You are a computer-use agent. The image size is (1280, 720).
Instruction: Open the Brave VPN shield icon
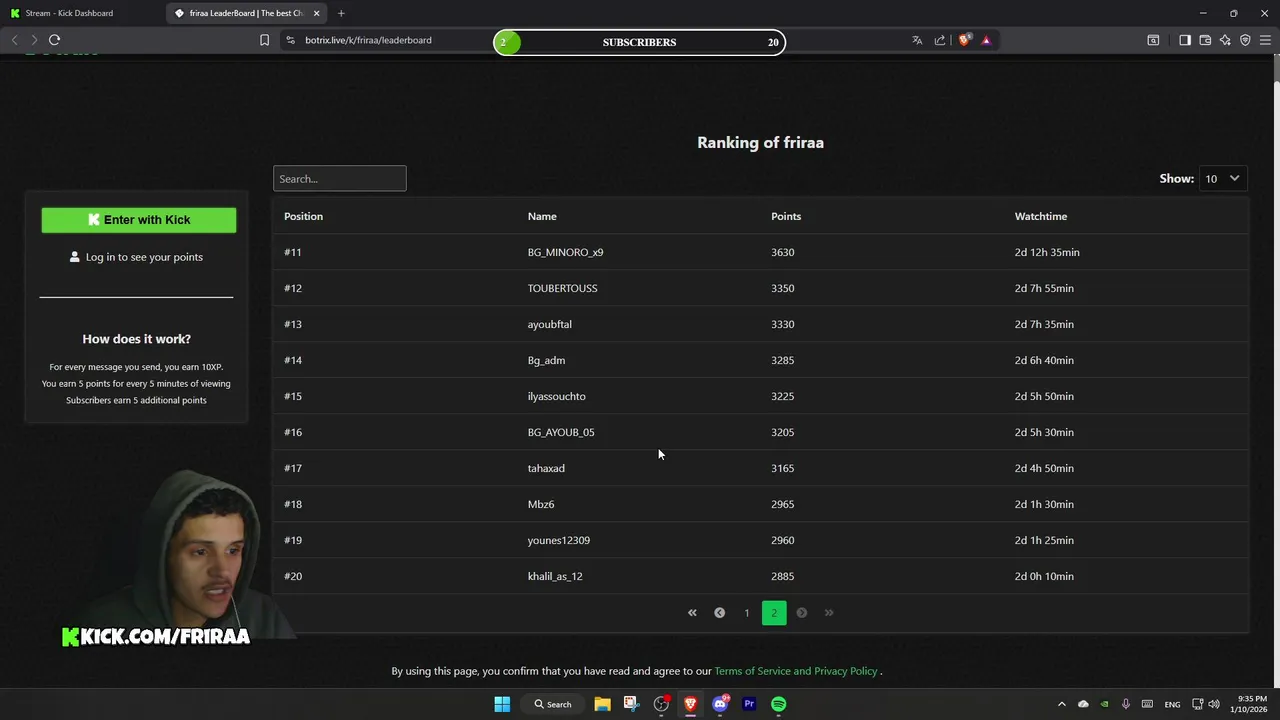1245,40
